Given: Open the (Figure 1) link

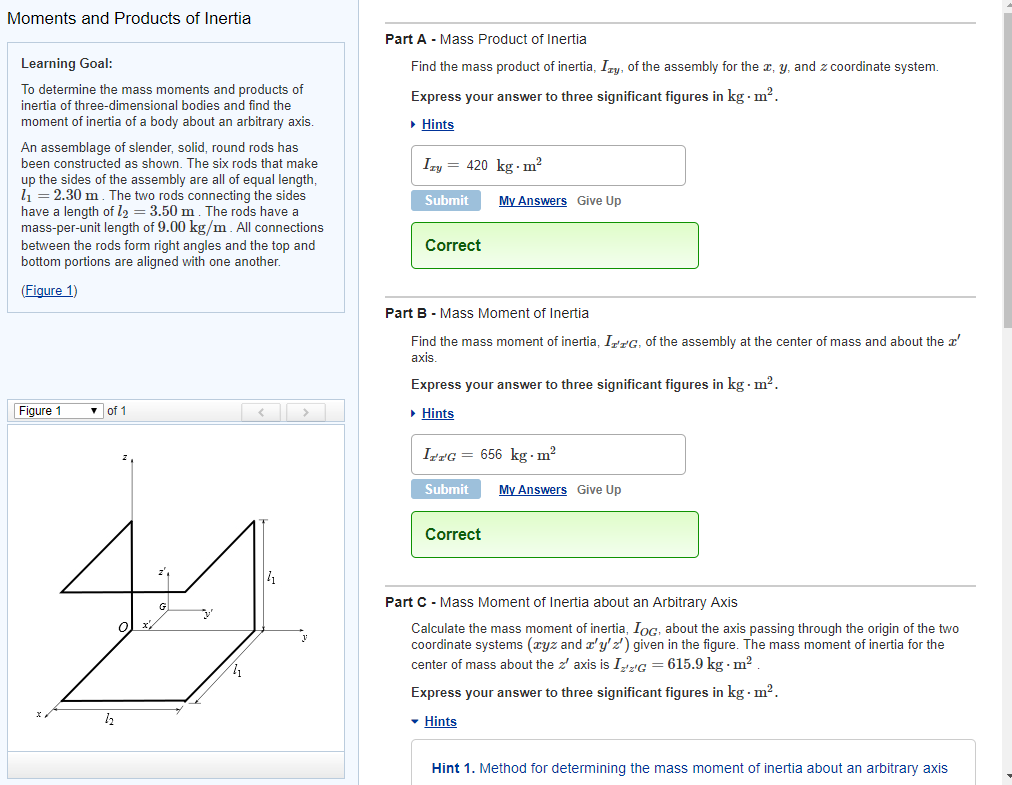Looking at the screenshot, I should [x=49, y=291].
